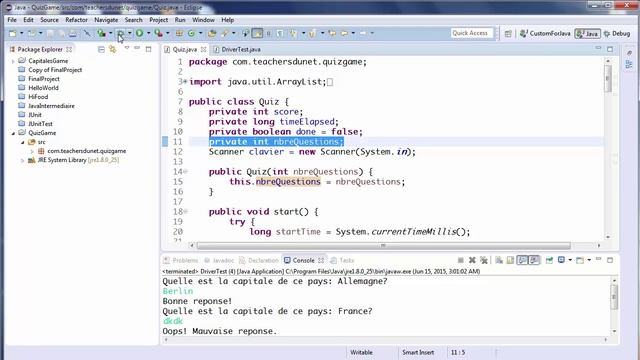
Task: Open the Navigate menu
Action: [x=106, y=20]
